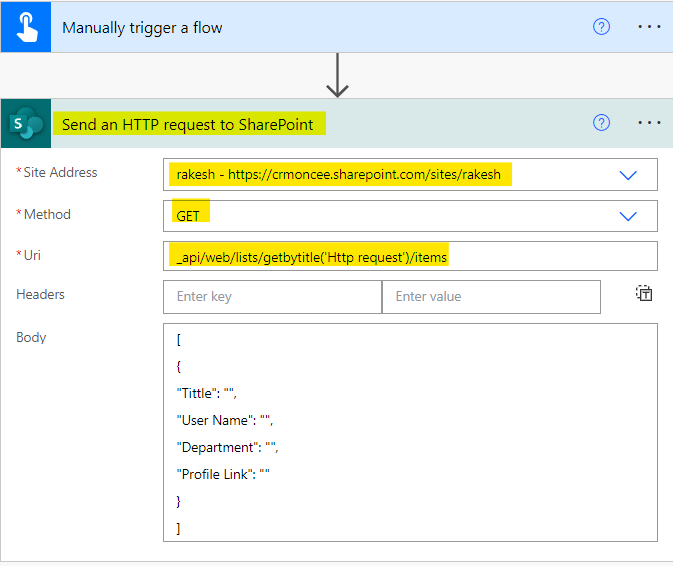Click inside the Body text area
Viewport: 673px width, 566px height.
(x=410, y=433)
